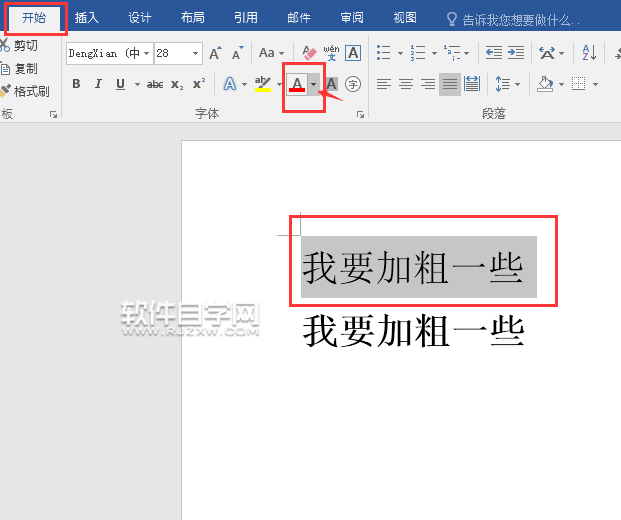Switch to the 视图 tab
Screen dimensions: 621x520
click(x=405, y=18)
